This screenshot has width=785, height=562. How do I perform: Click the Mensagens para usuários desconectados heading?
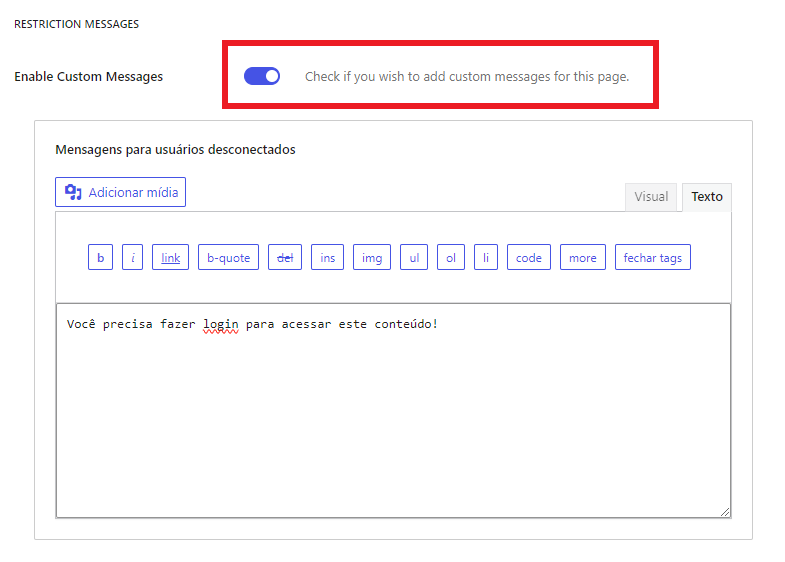pyautogui.click(x=175, y=150)
